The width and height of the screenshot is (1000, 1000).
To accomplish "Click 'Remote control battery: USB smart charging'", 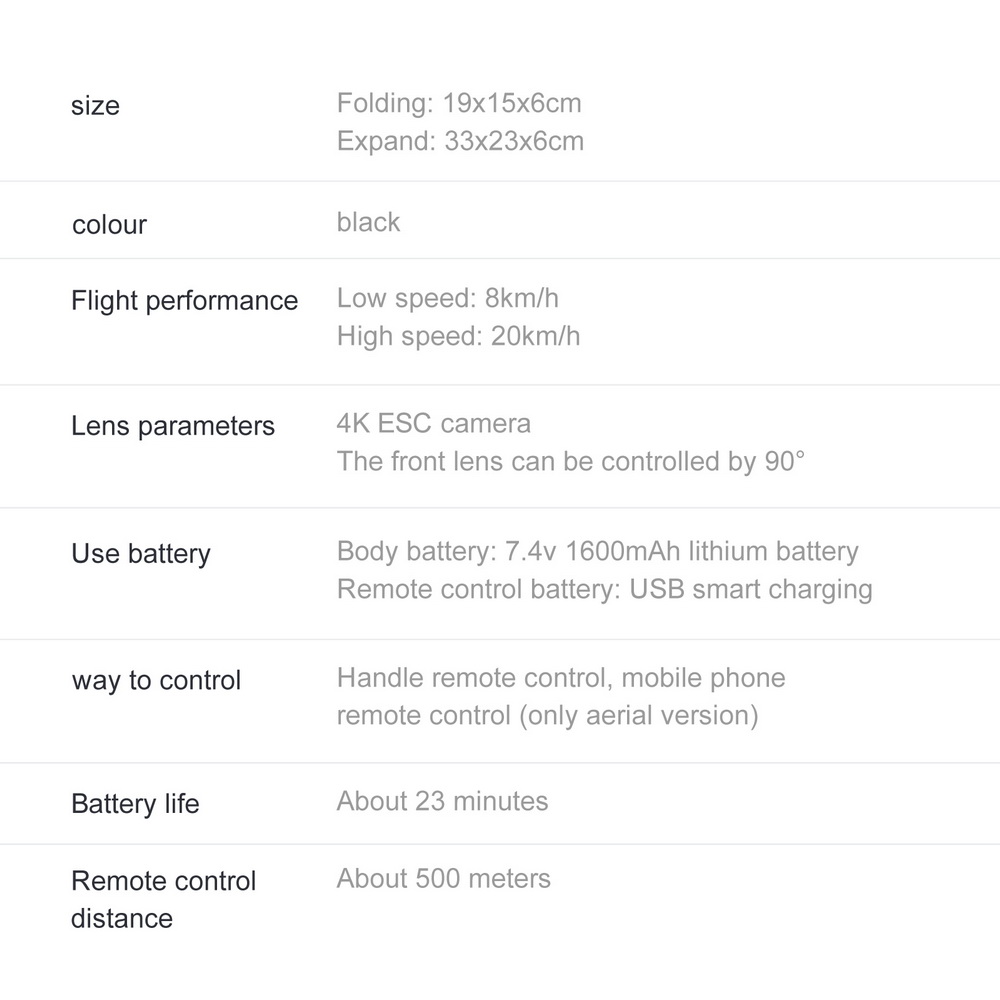I will pos(604,589).
